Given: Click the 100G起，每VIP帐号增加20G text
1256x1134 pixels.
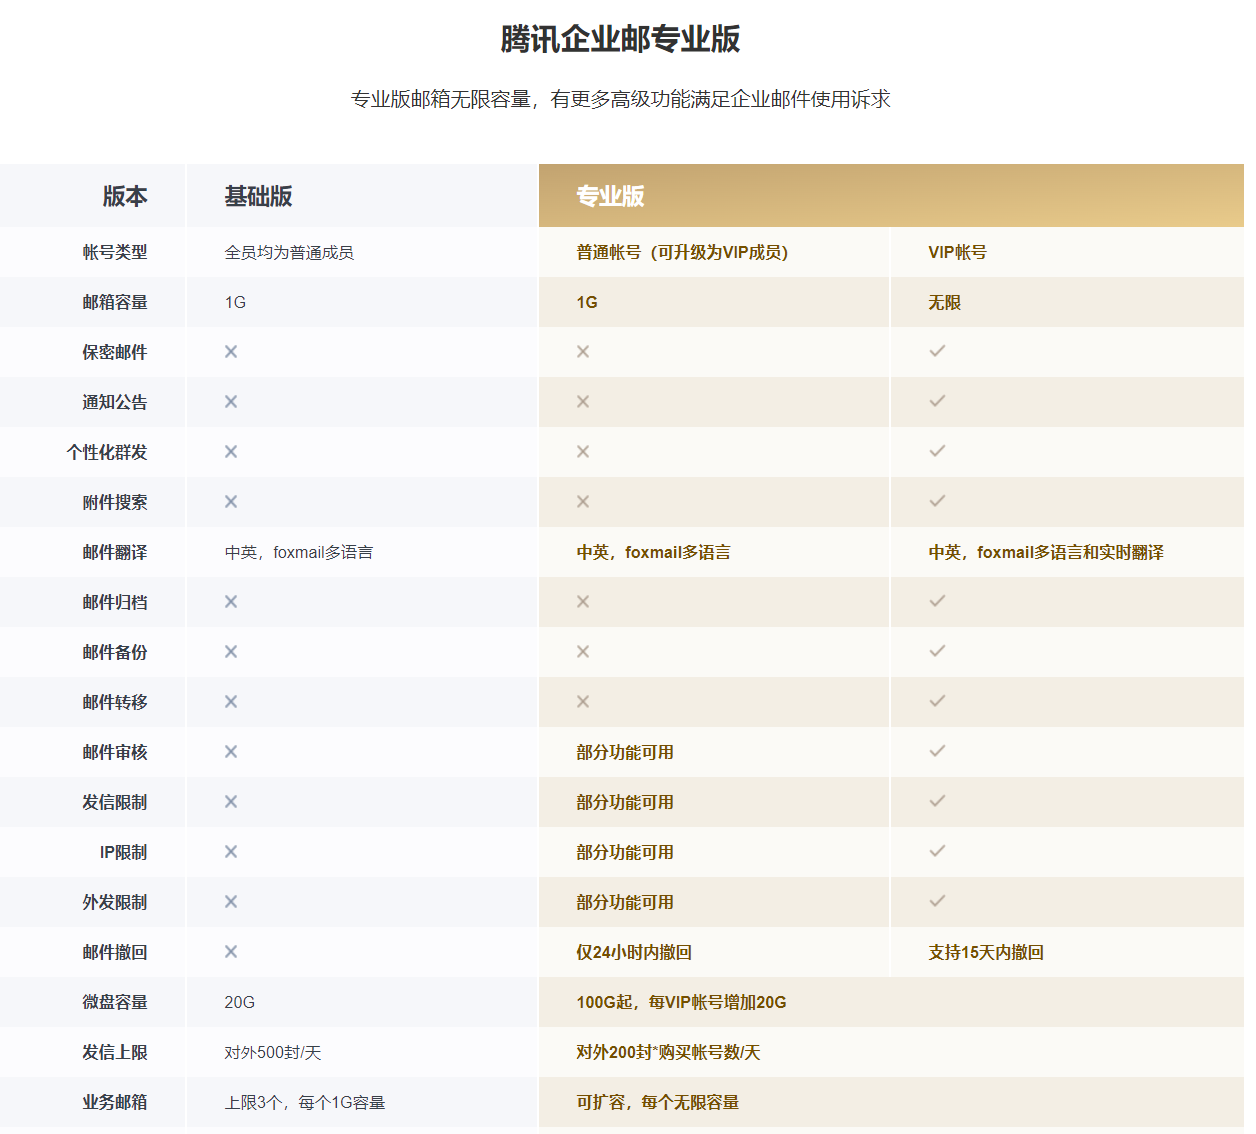Looking at the screenshot, I should (681, 1002).
